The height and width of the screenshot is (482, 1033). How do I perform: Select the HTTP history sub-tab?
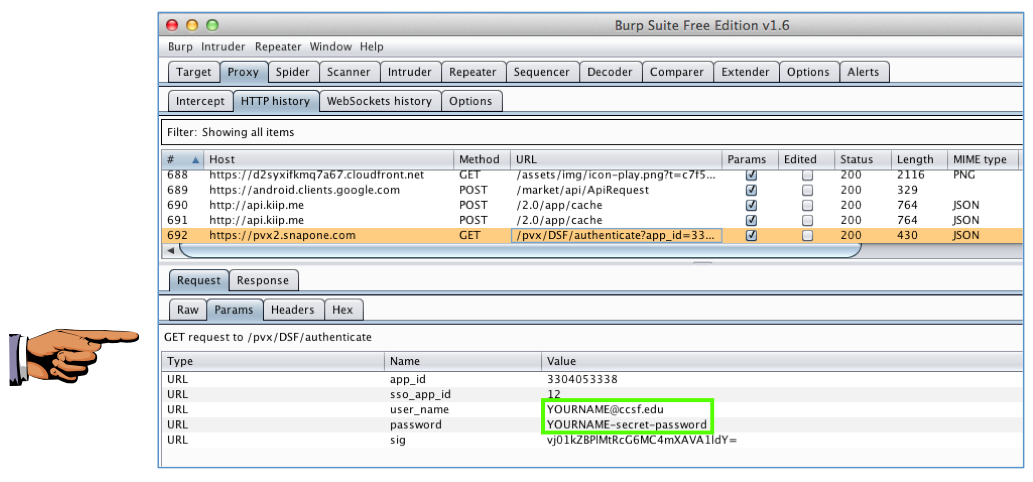point(275,101)
